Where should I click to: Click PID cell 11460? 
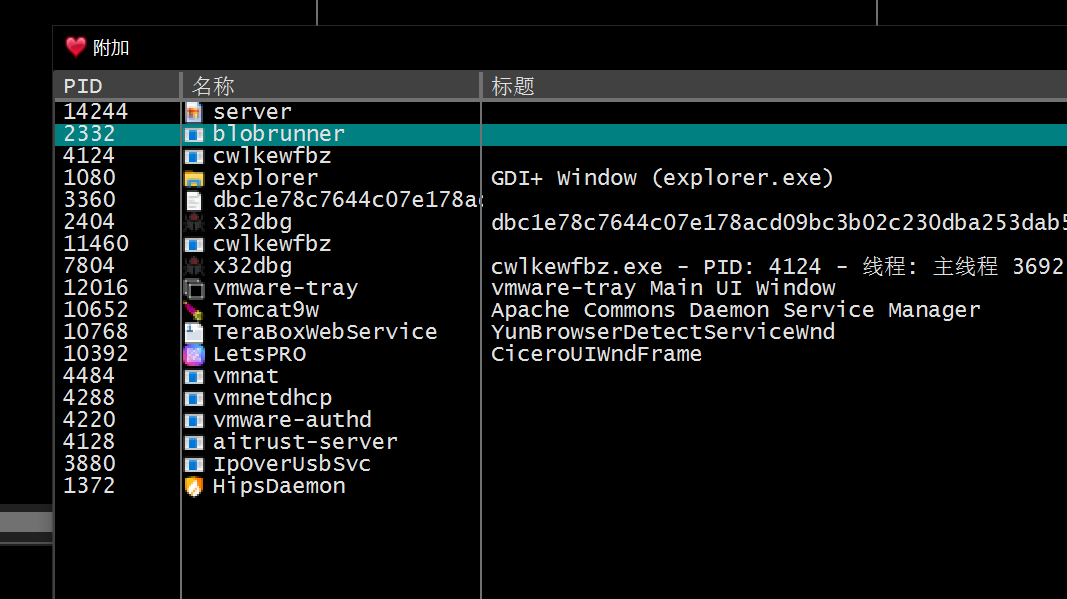coord(96,244)
